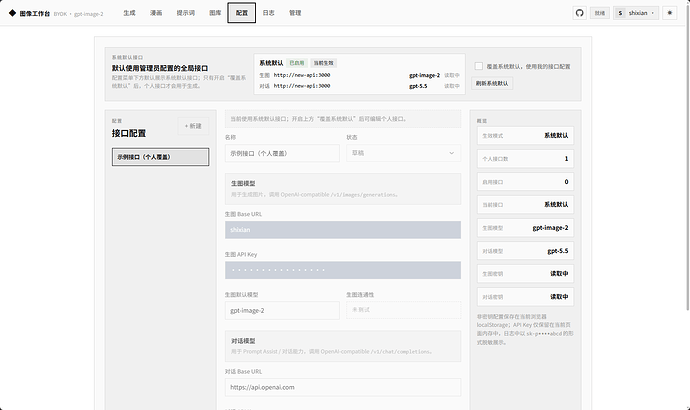Screen dimensions: 690x410
Task: Click the 生图密钥 读取中 overview row
Action: tap(525, 274)
